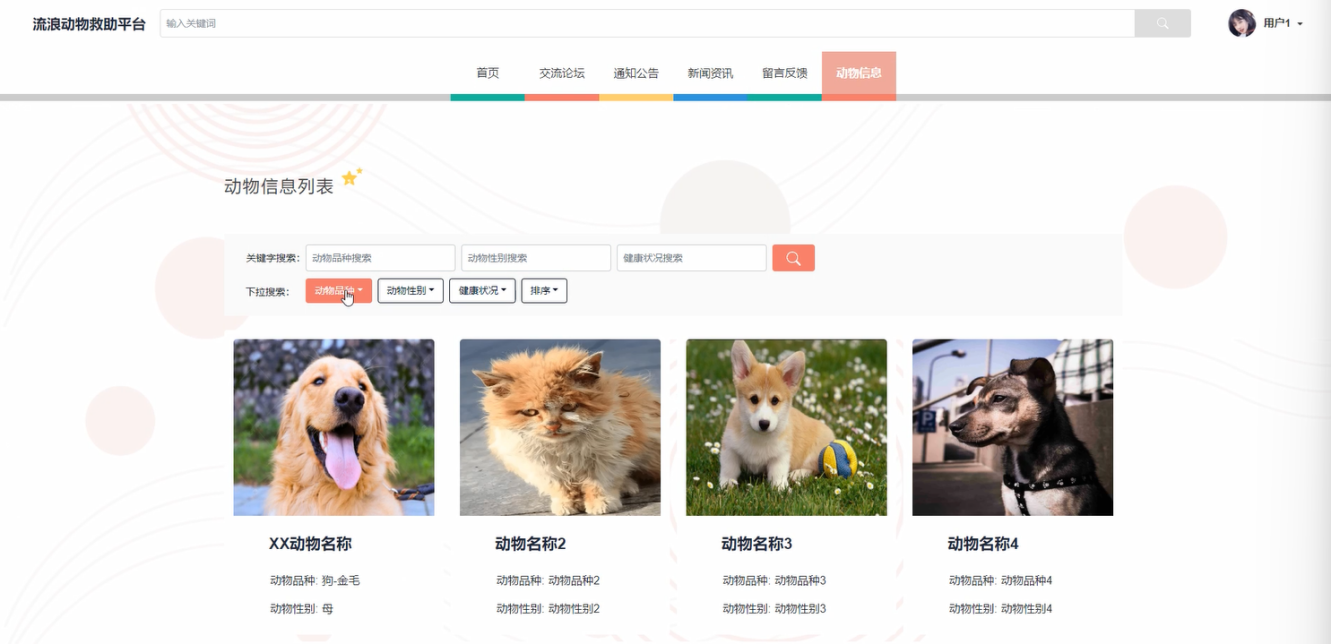The image size is (1331, 644).
Task: Focus the 健康状况搜索 input field
Action: point(692,258)
